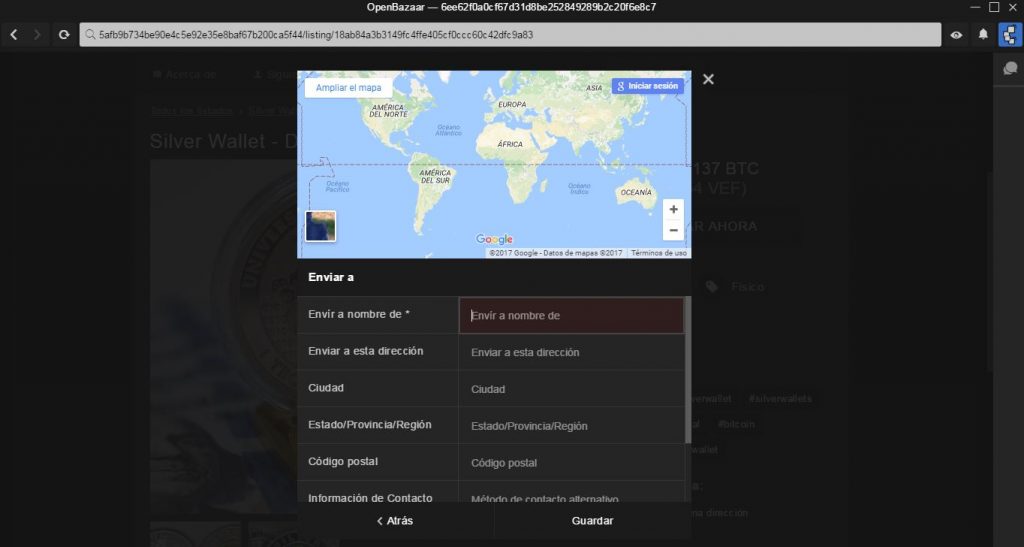This screenshot has width=1024, height=547.
Task: Click the address bar with the listing hash
Action: (x=510, y=35)
